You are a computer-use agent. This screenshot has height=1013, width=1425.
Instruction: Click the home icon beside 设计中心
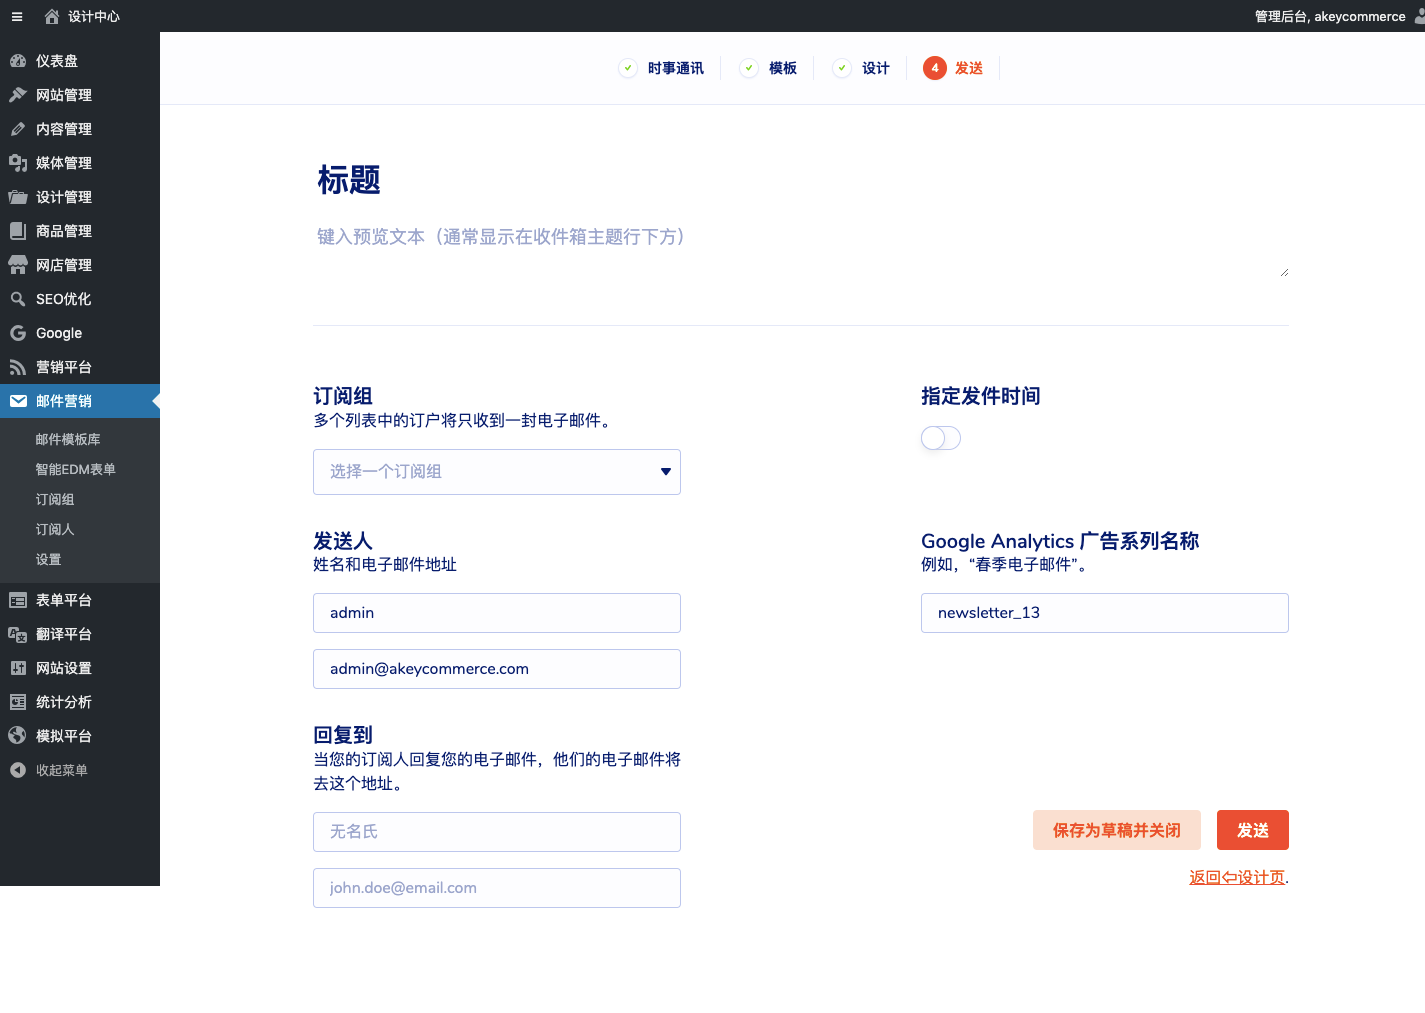(x=52, y=16)
